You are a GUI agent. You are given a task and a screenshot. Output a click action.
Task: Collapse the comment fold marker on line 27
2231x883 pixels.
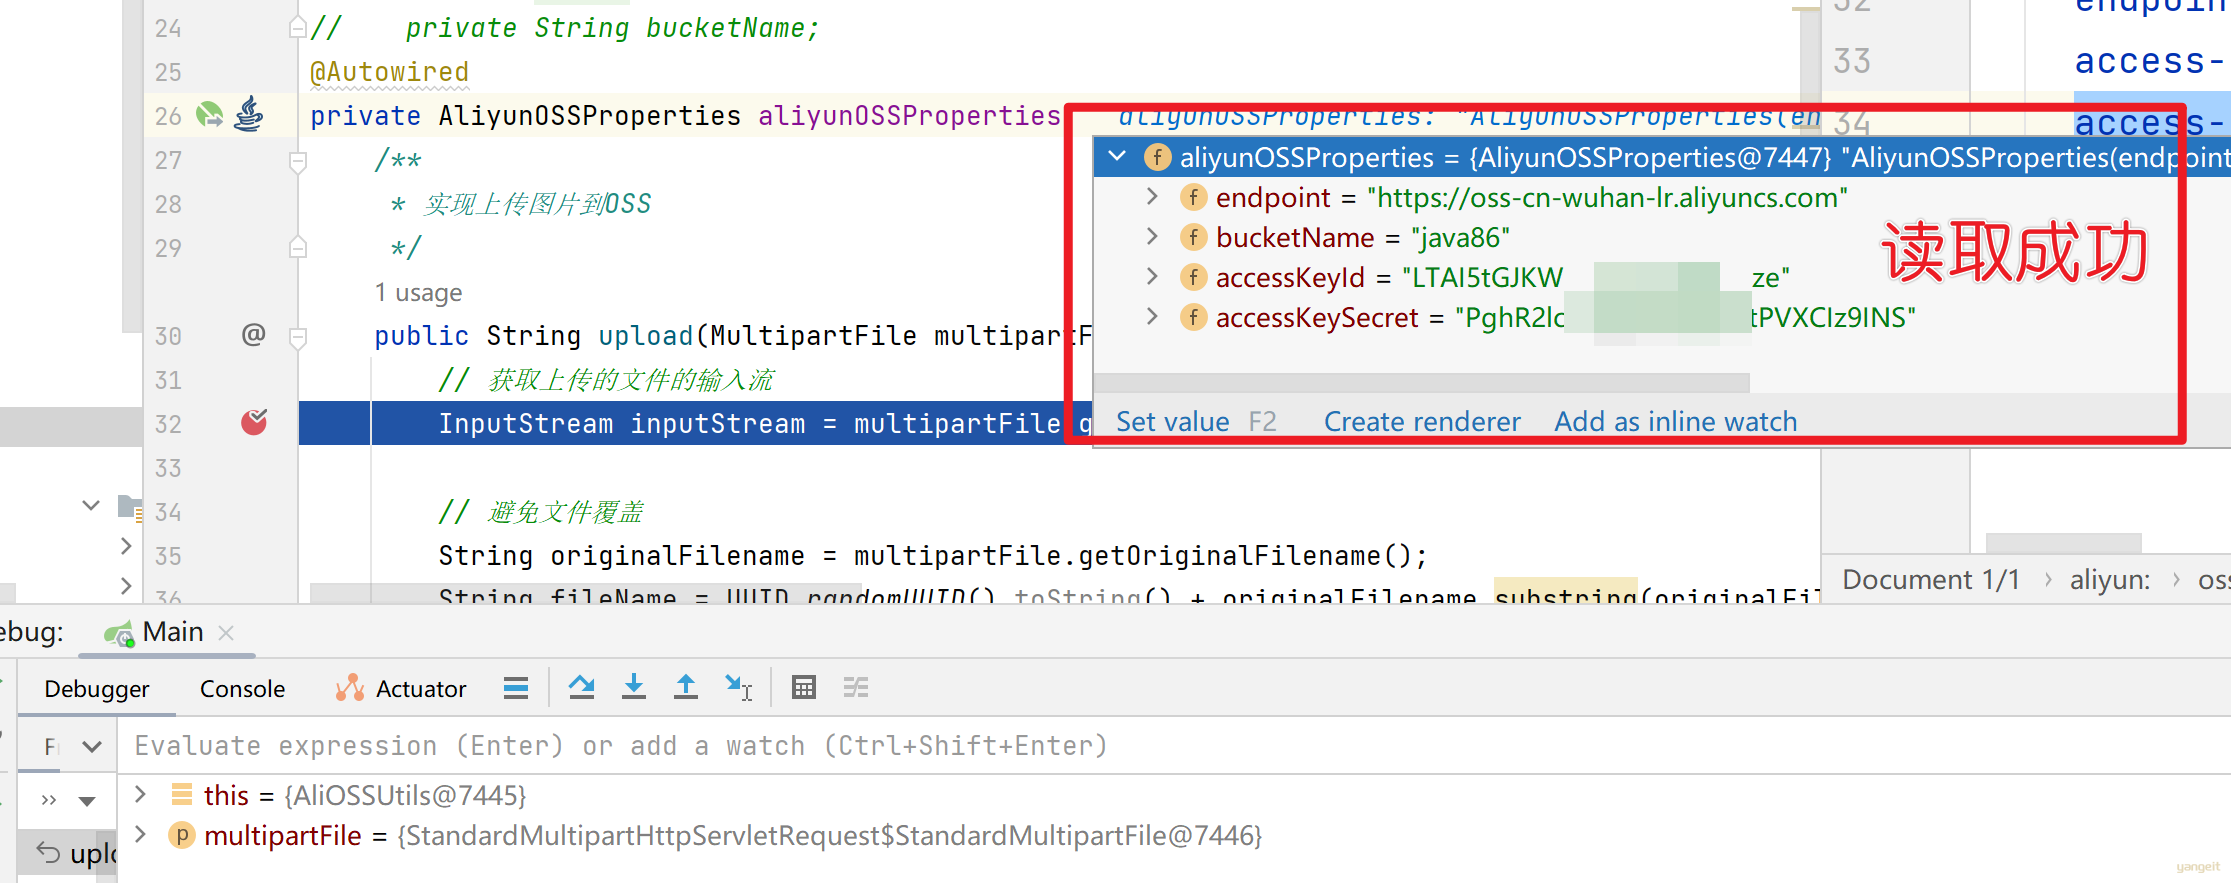tap(297, 161)
